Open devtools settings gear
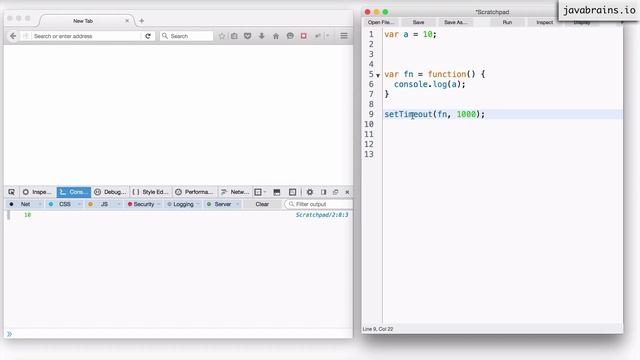This screenshot has width=640, height=360. (310, 192)
